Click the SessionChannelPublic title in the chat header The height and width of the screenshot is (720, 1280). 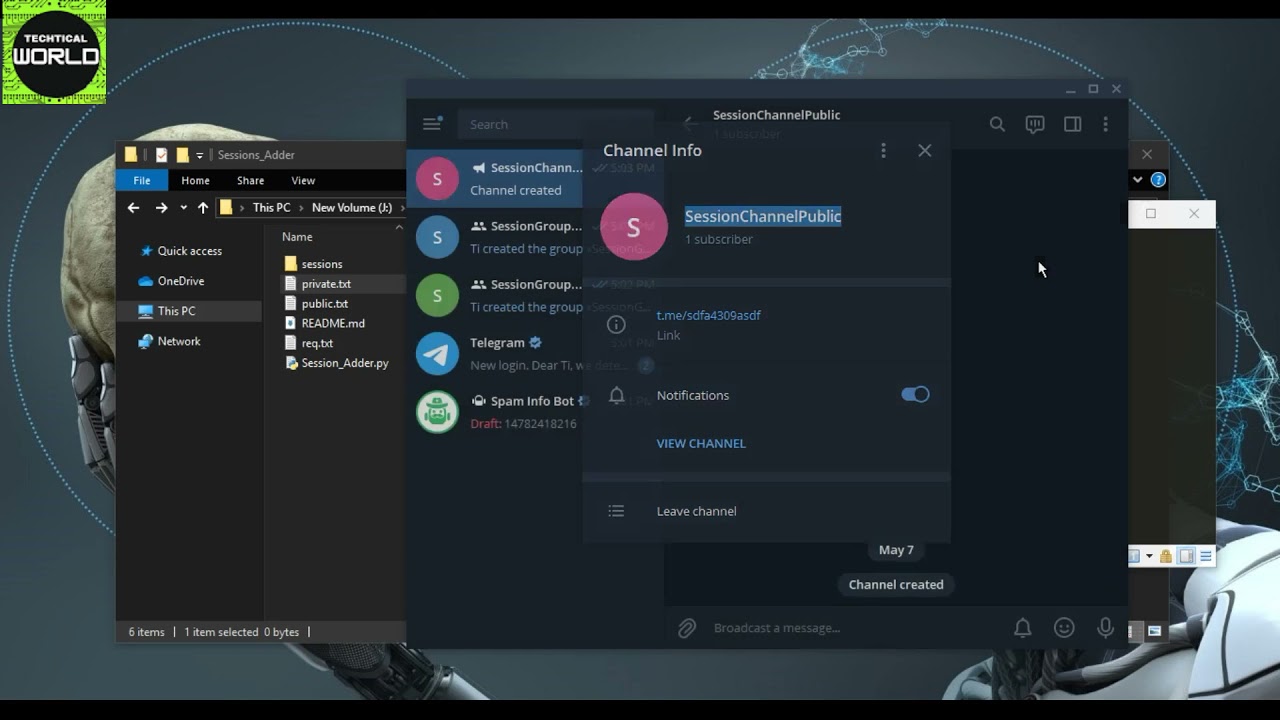tap(776, 115)
